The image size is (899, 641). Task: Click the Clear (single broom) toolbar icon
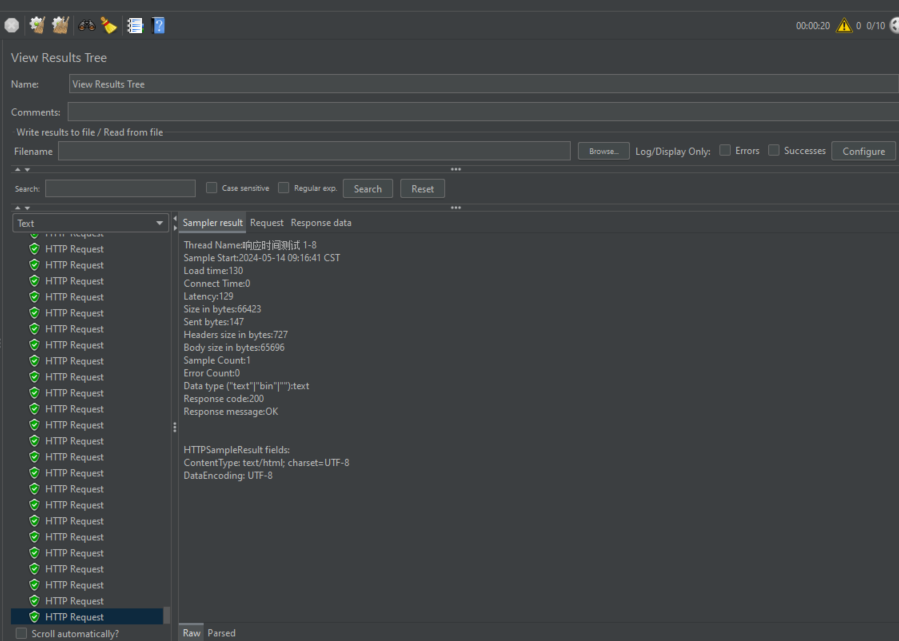[x=37, y=25]
